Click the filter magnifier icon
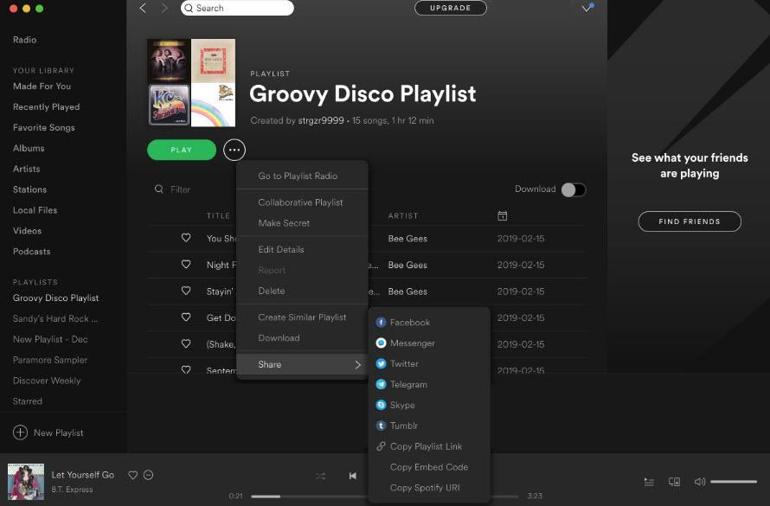Viewport: 770px width, 506px height. coord(159,189)
